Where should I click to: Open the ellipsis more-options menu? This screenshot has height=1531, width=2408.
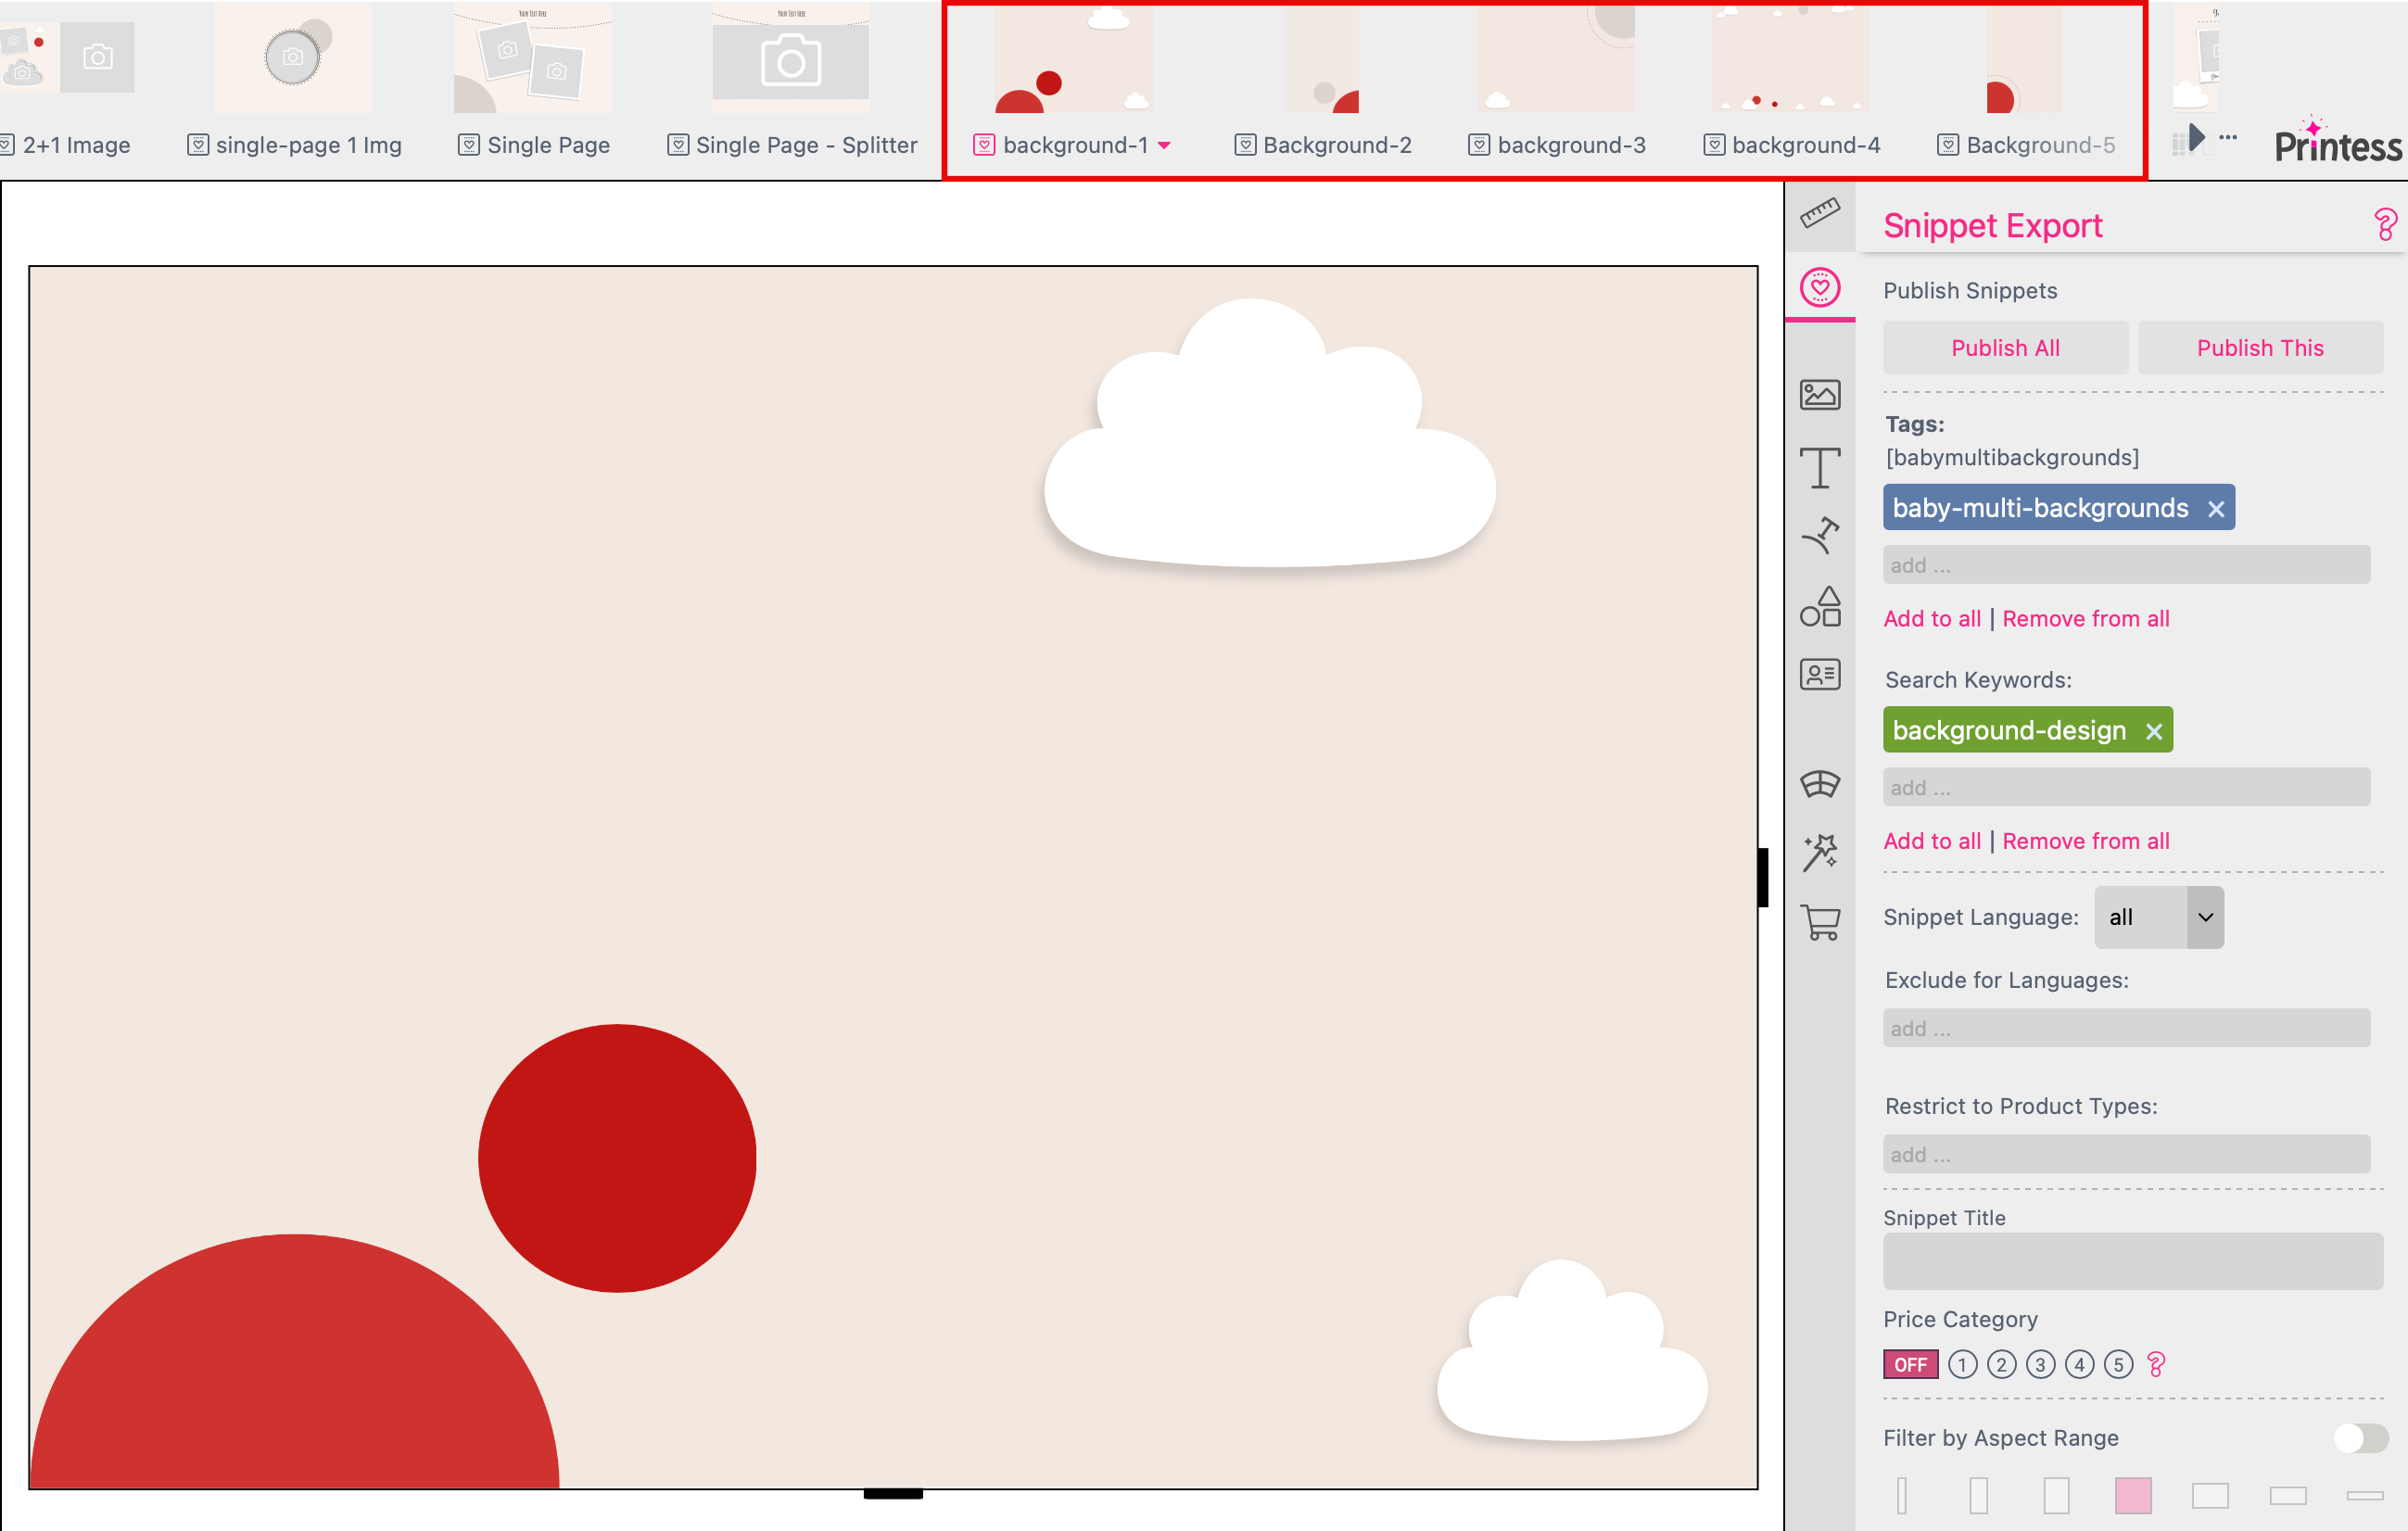click(2228, 138)
